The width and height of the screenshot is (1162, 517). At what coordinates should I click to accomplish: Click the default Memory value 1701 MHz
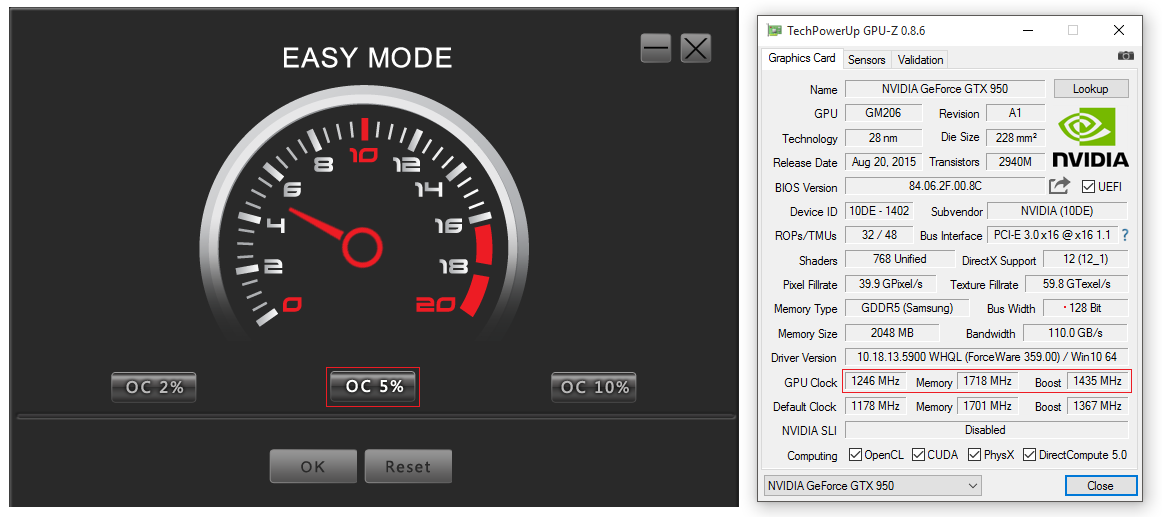pyautogui.click(x=987, y=406)
